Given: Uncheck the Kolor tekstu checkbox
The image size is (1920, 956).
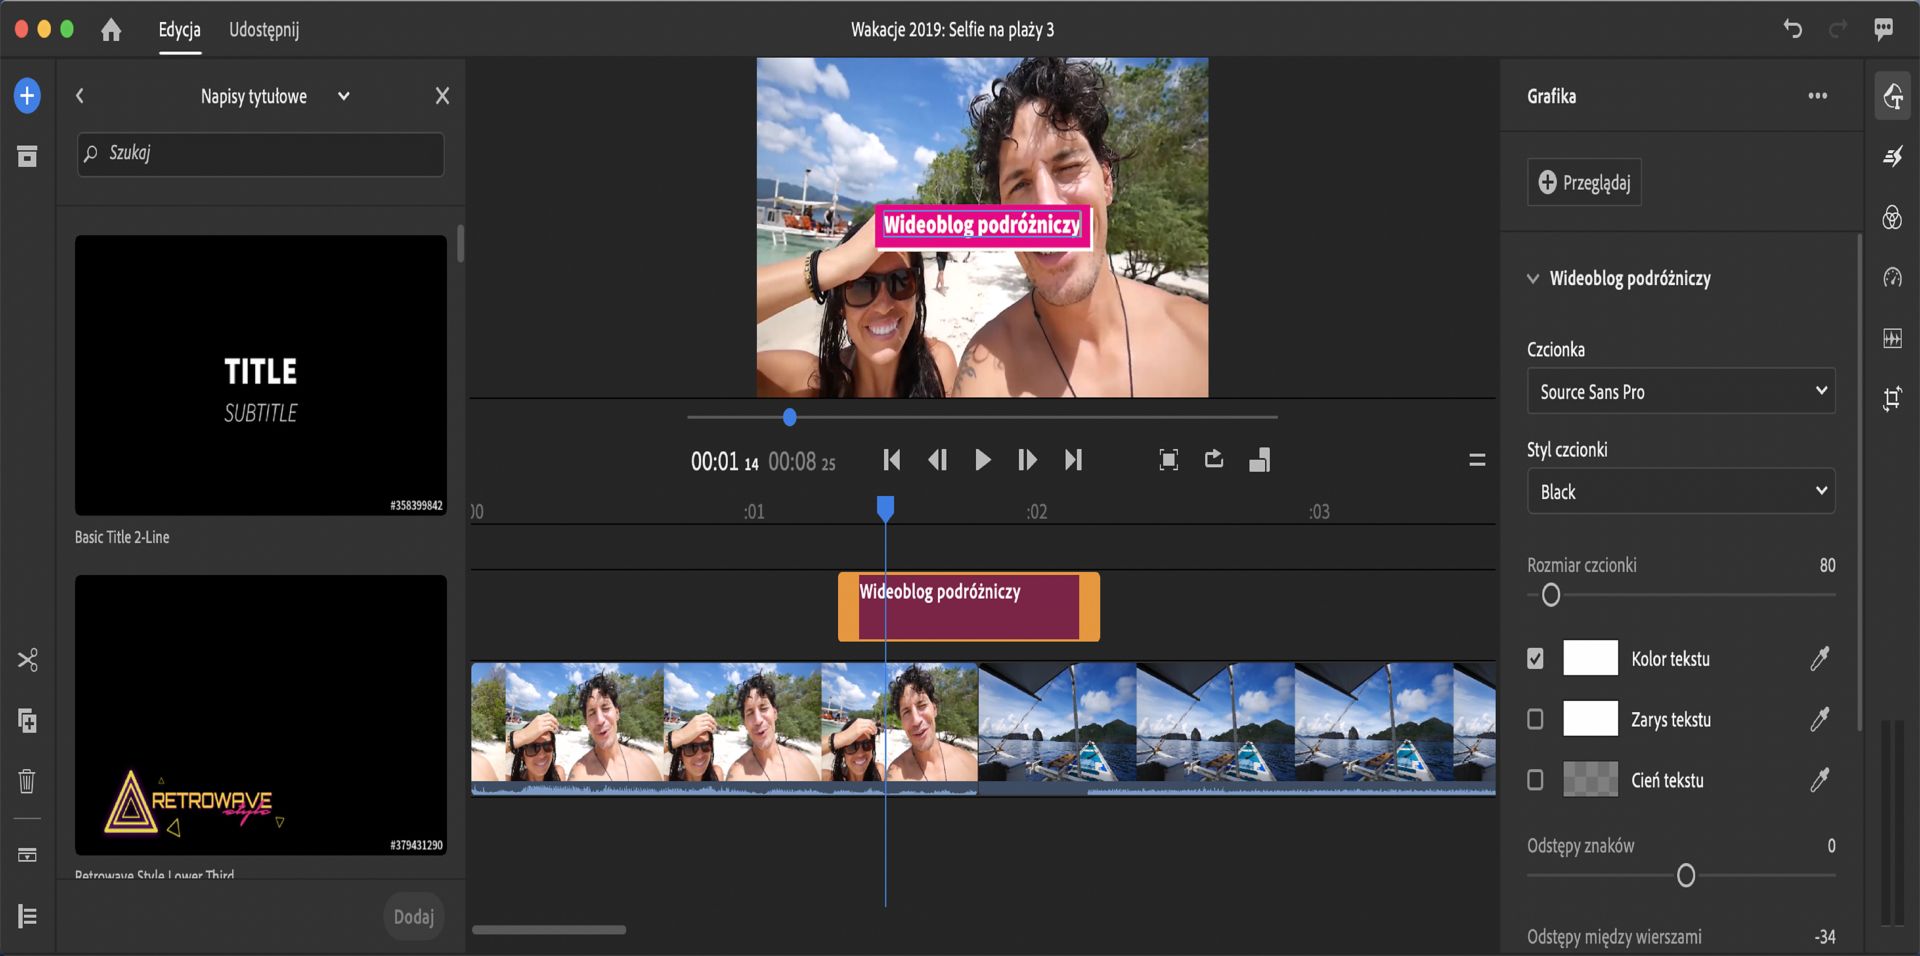Looking at the screenshot, I should tap(1535, 658).
